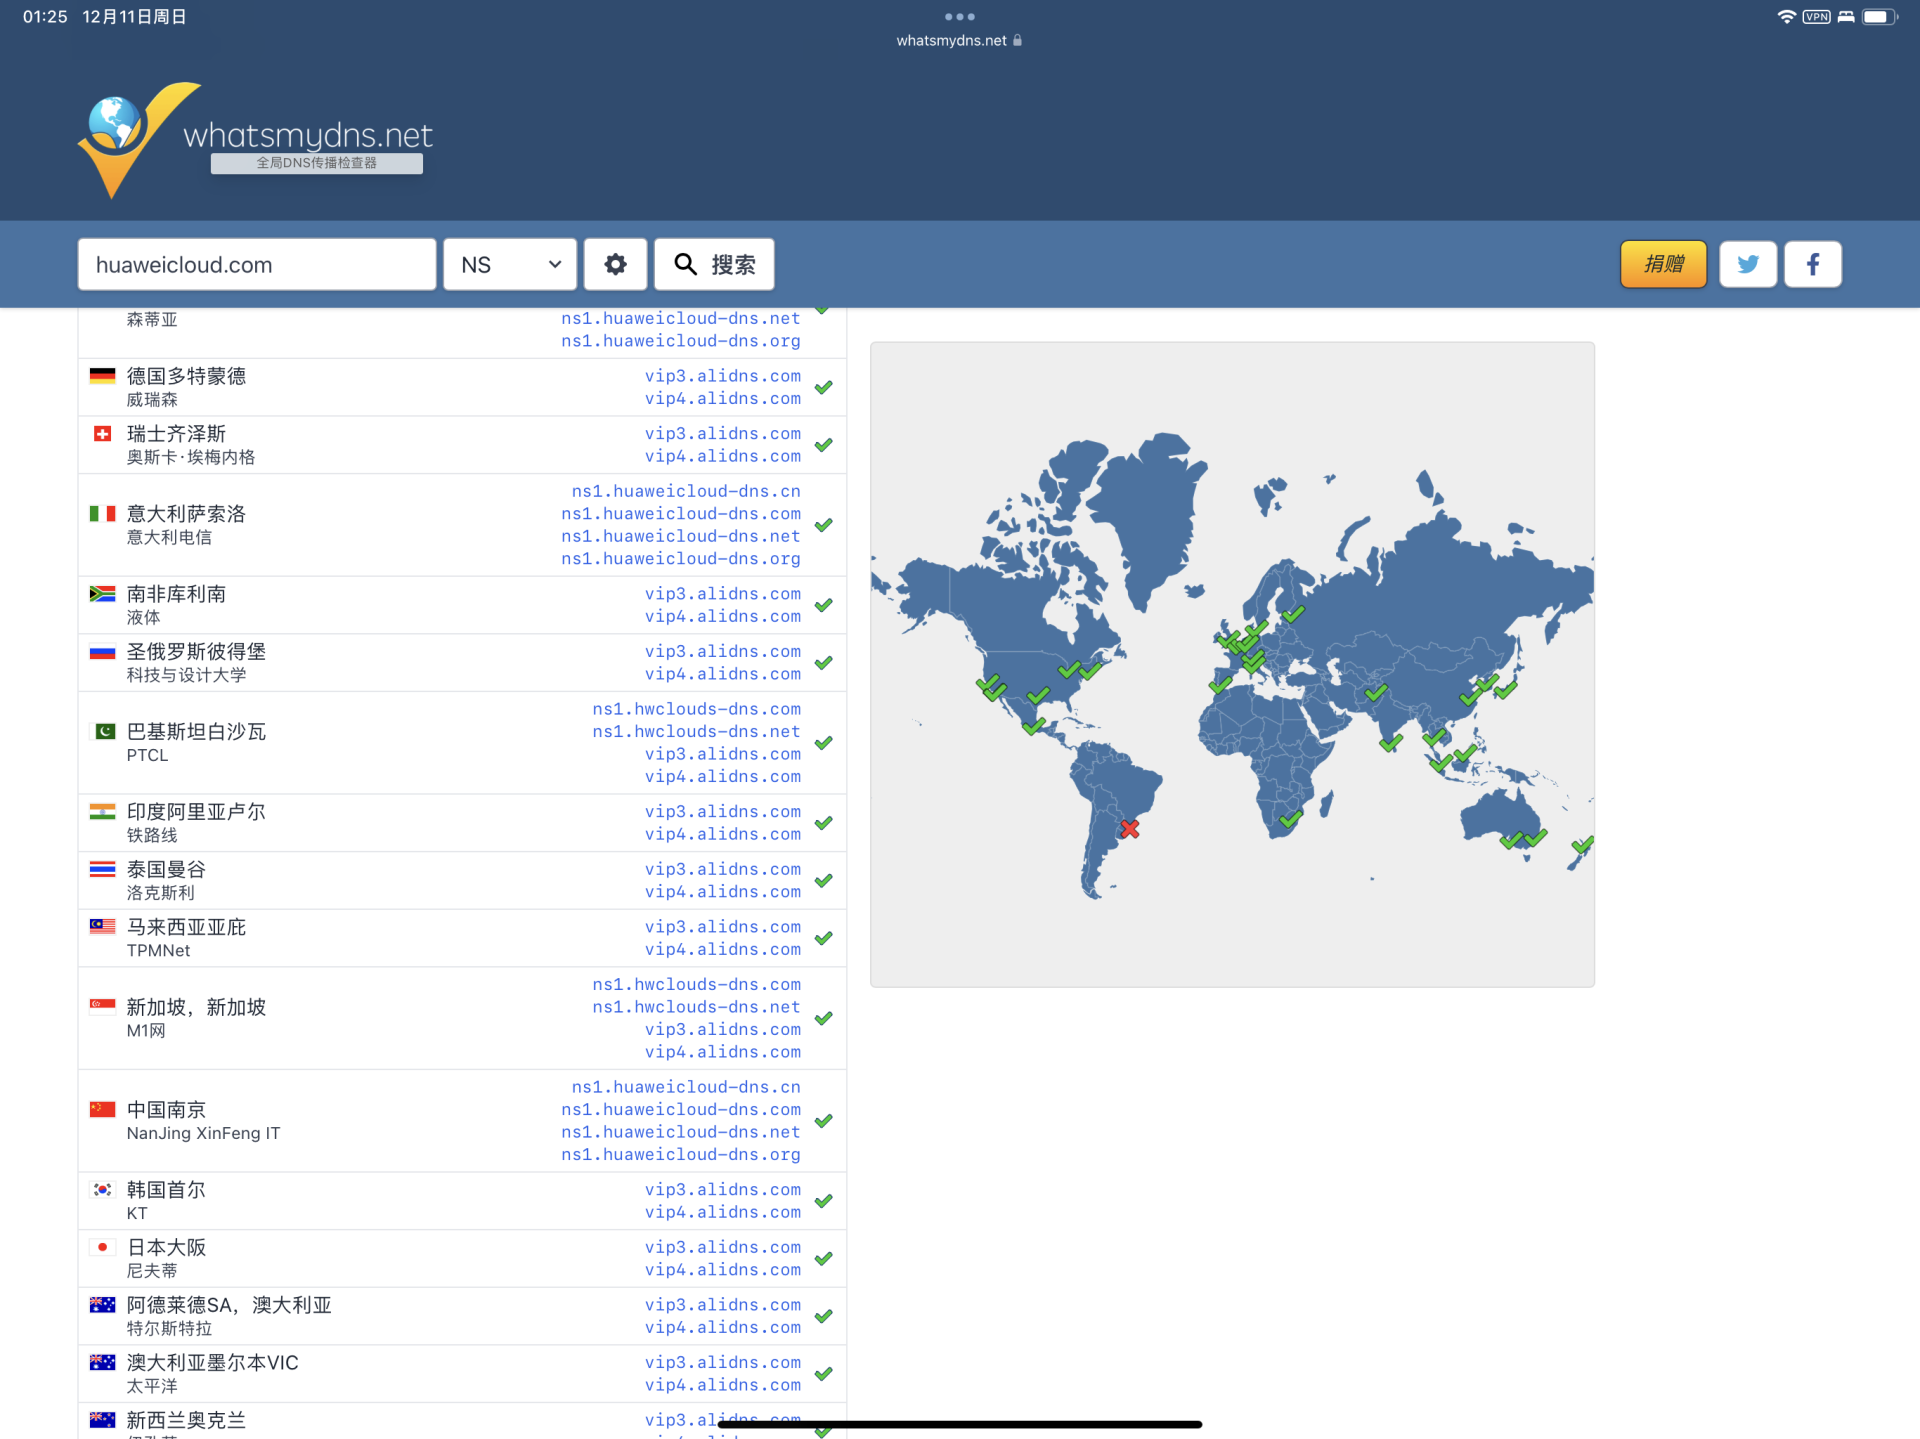Image resolution: width=1920 pixels, height=1439 pixels.
Task: Click the Thailand flag icon
Action: point(102,870)
